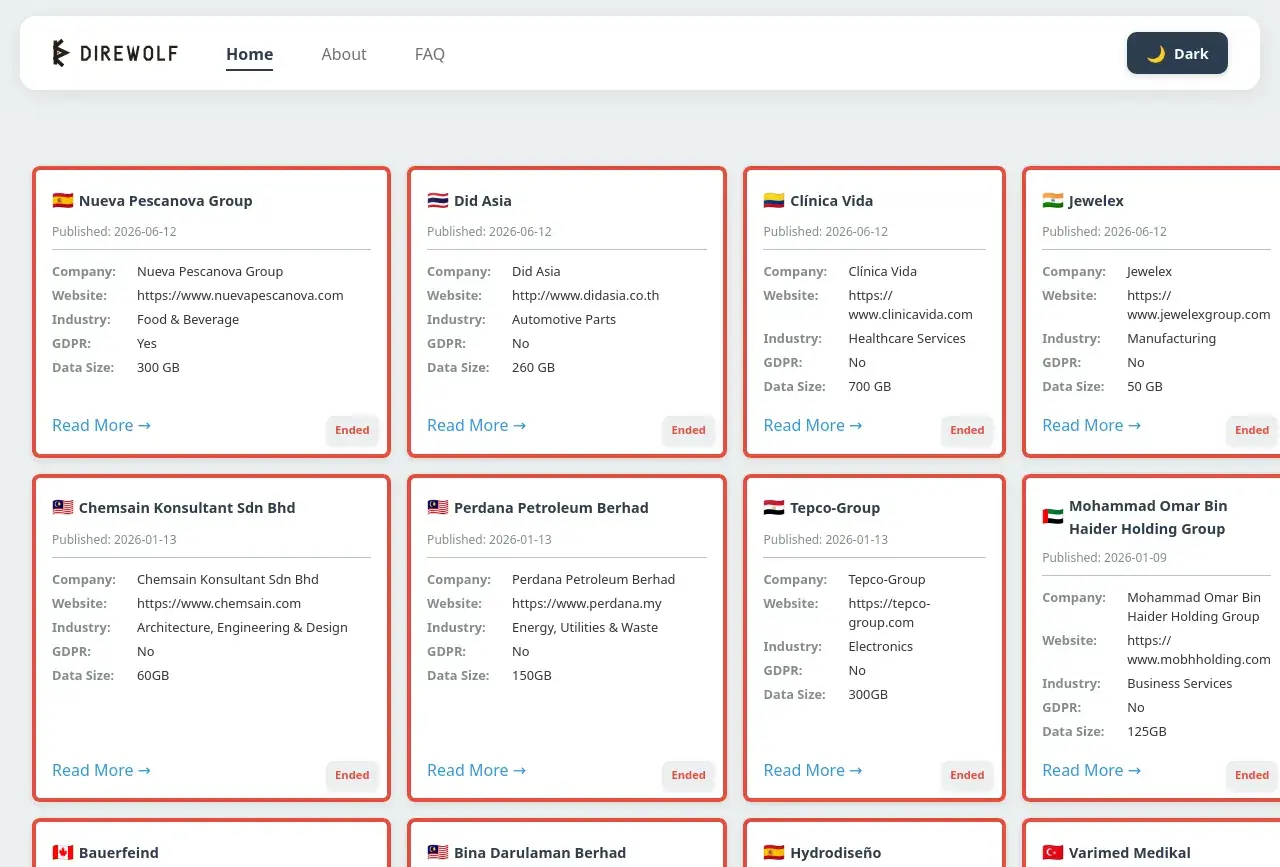Click Spain flag beside Nueva Pescanova Group
This screenshot has height=867, width=1280.
(63, 200)
